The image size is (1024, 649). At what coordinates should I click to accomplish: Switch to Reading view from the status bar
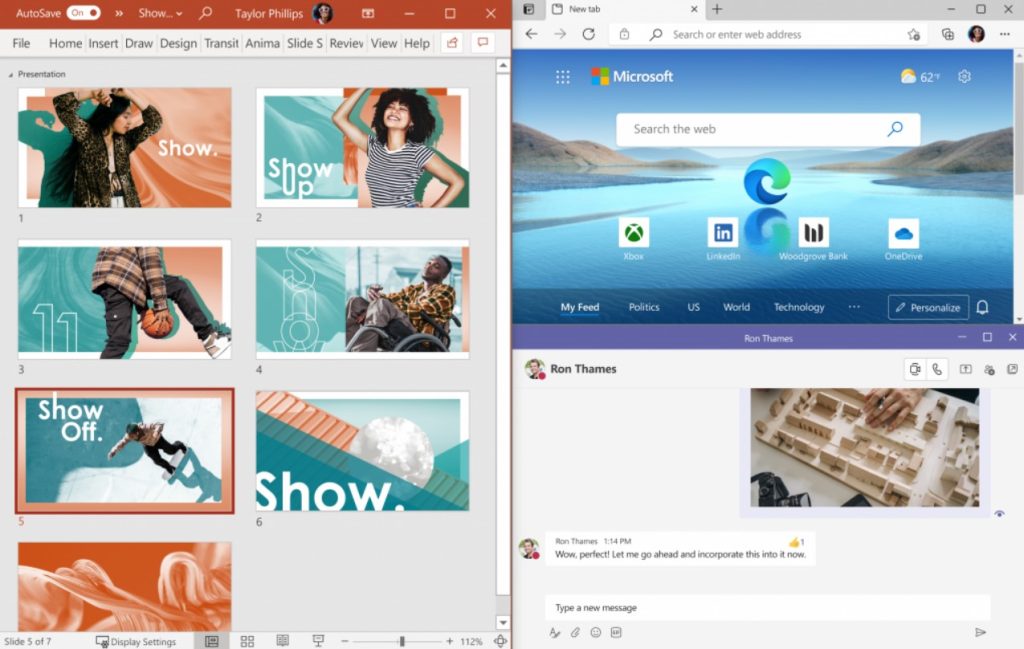pyautogui.click(x=282, y=639)
